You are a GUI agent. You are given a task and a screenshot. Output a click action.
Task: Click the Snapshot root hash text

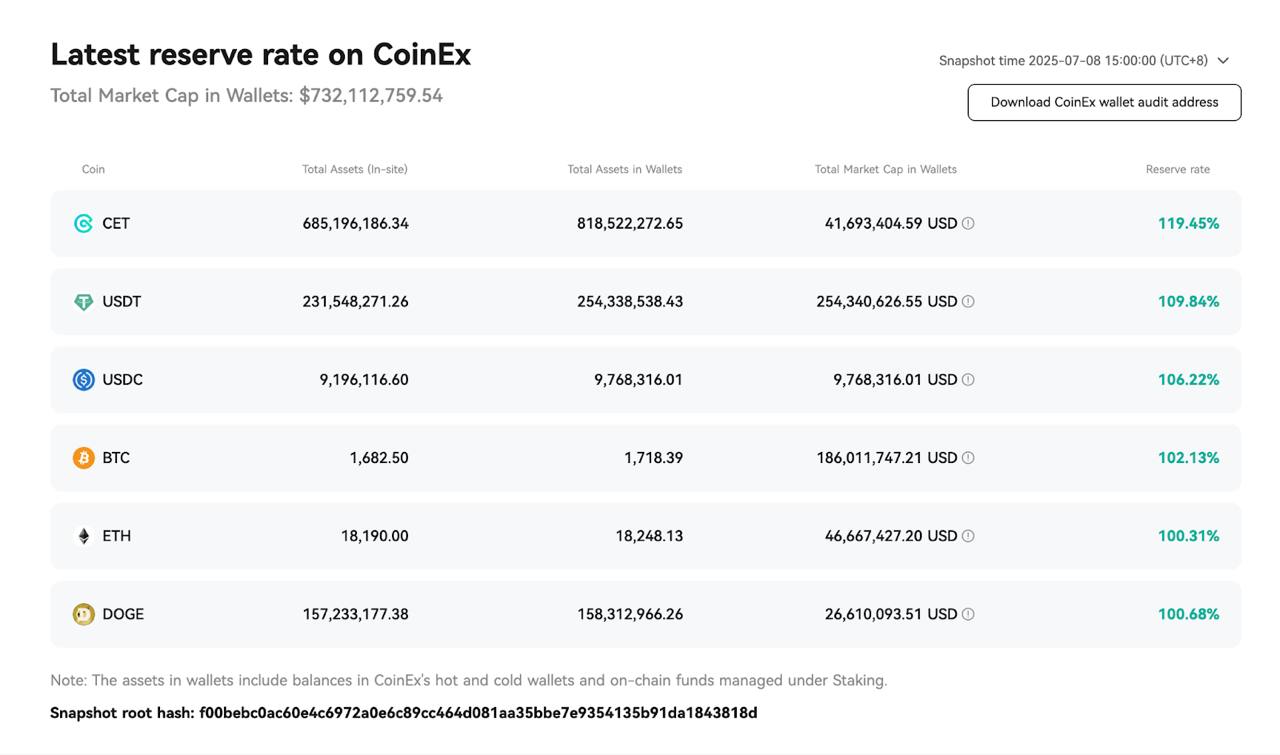(x=403, y=713)
